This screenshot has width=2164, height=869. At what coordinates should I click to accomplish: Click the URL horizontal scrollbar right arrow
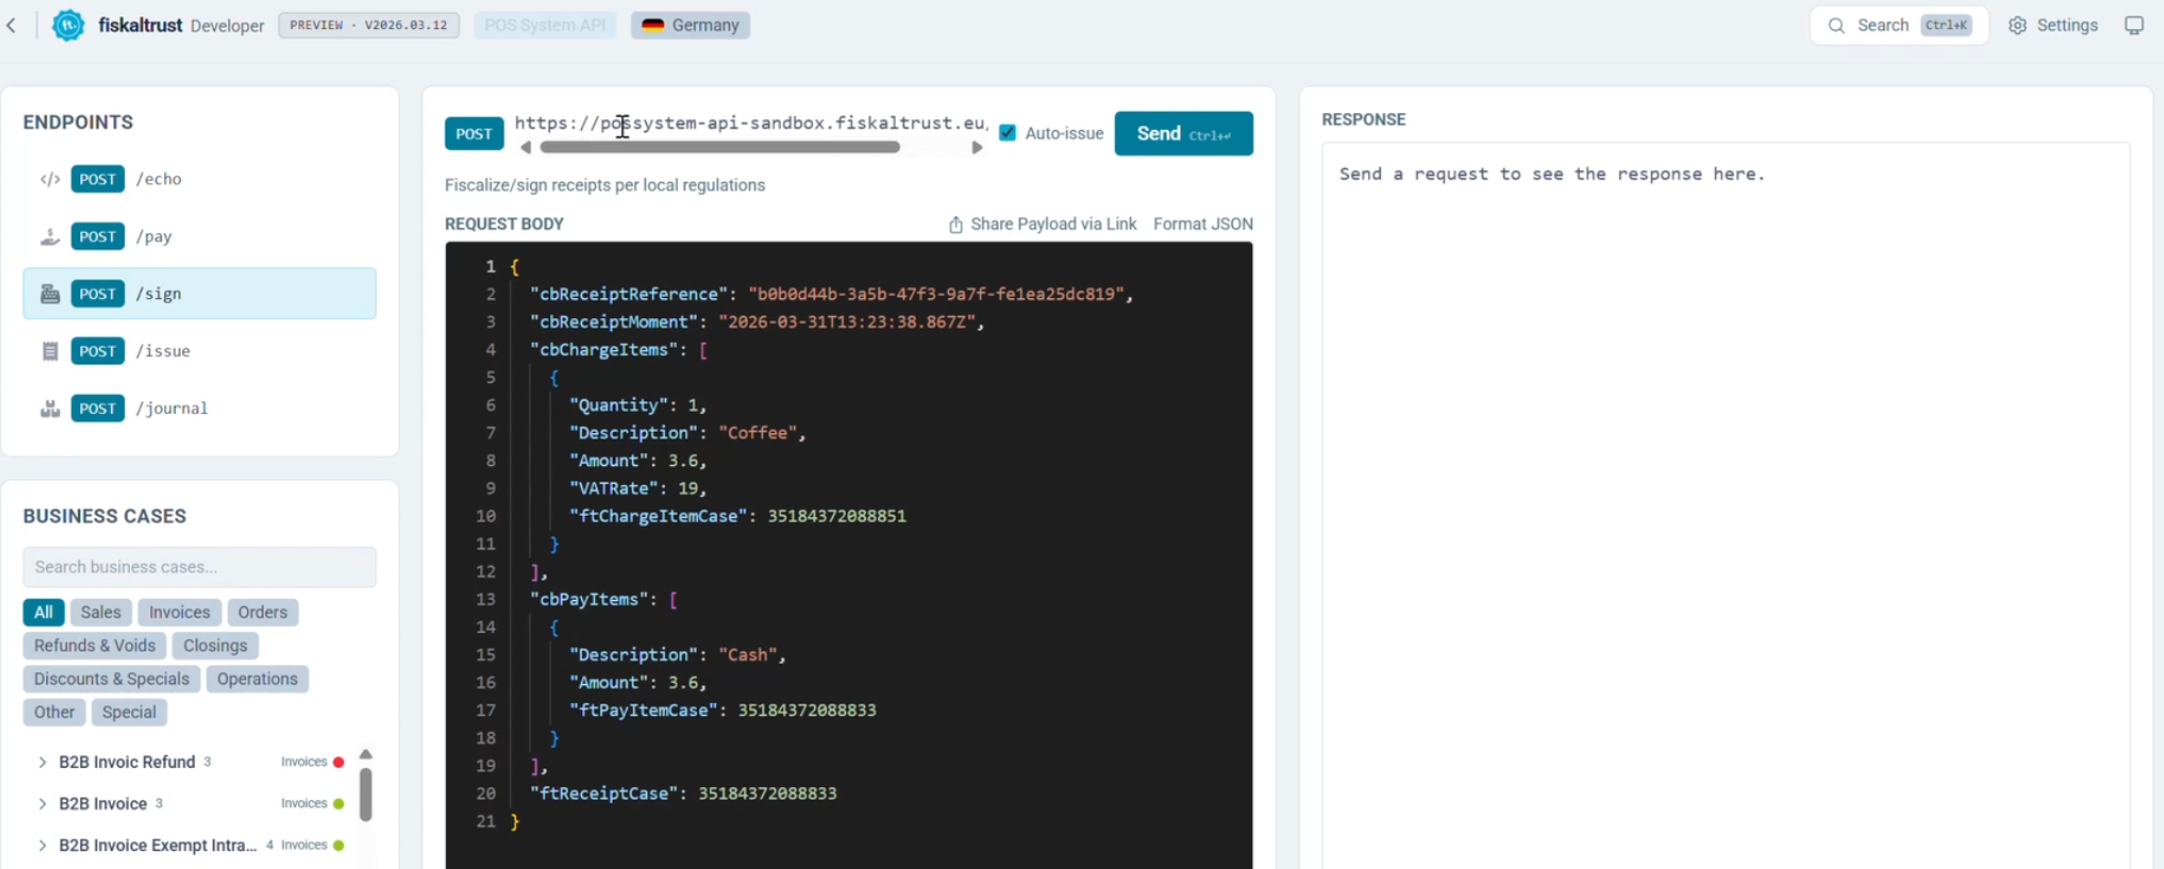coord(977,147)
